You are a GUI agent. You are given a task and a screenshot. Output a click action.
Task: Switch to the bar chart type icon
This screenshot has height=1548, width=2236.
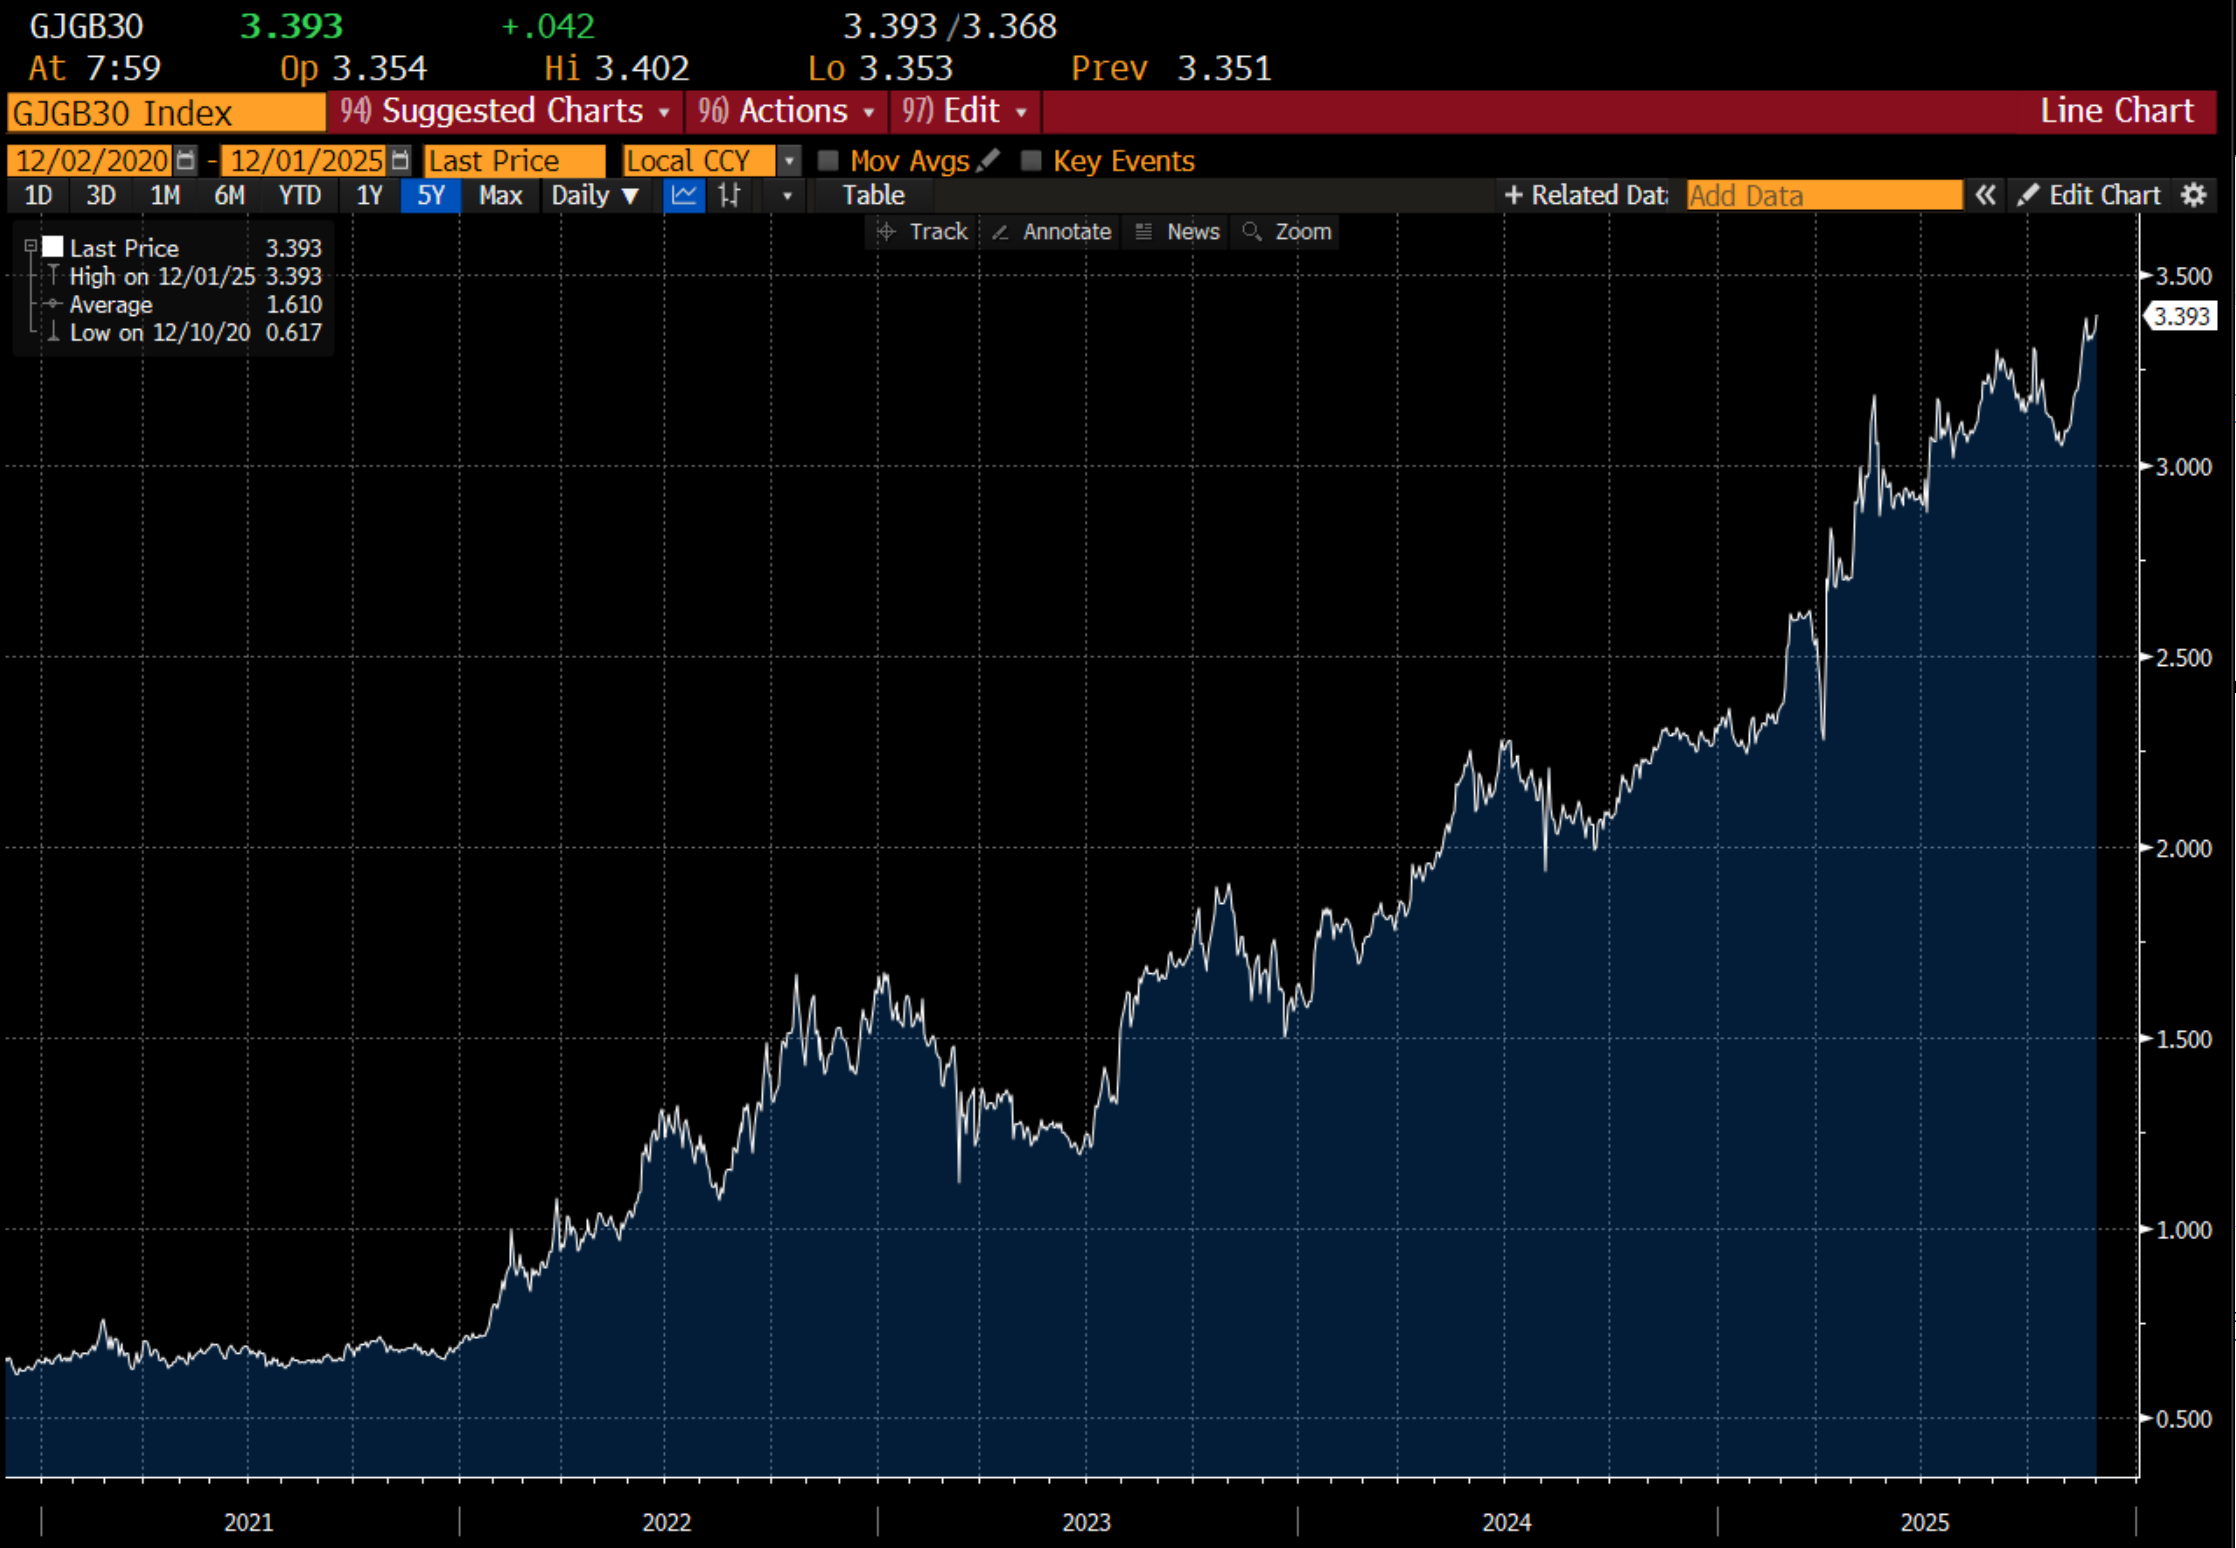730,195
